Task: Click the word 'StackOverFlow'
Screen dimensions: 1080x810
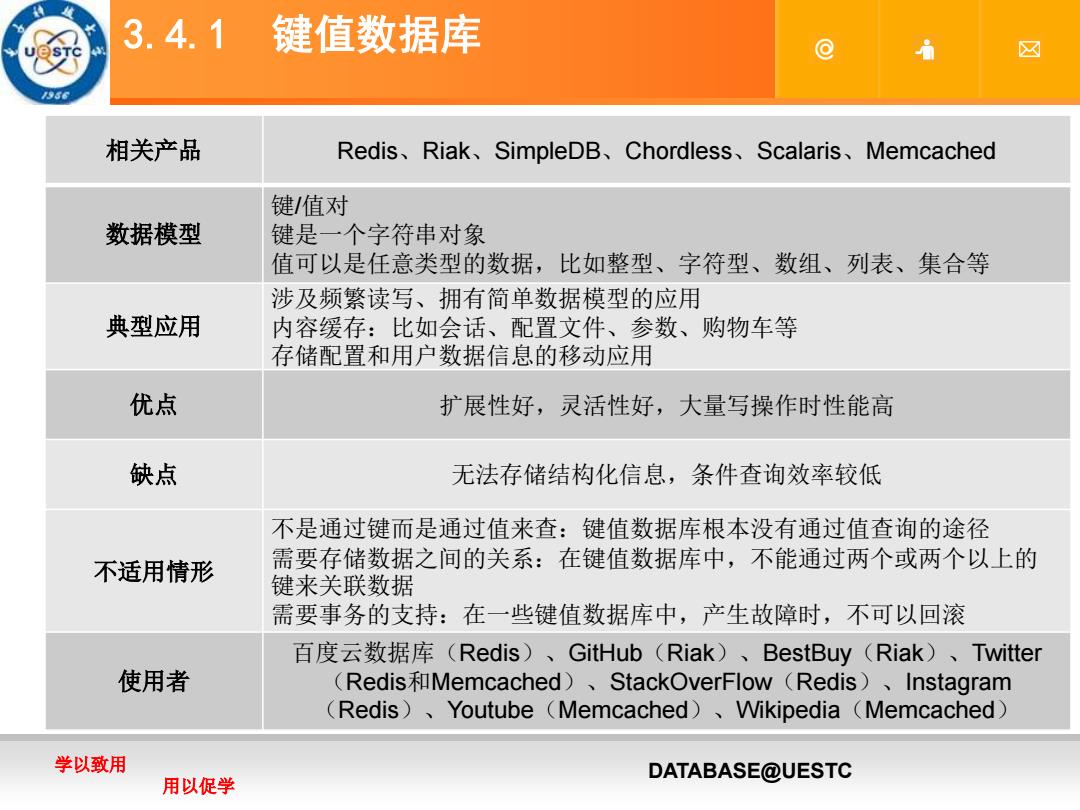Action: [x=690, y=681]
